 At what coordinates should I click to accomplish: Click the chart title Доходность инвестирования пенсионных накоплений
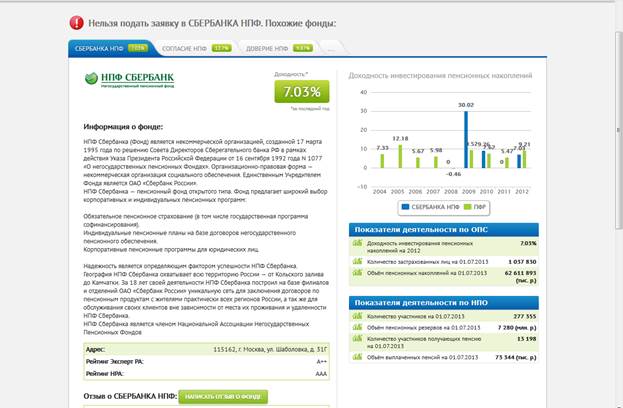tap(440, 75)
